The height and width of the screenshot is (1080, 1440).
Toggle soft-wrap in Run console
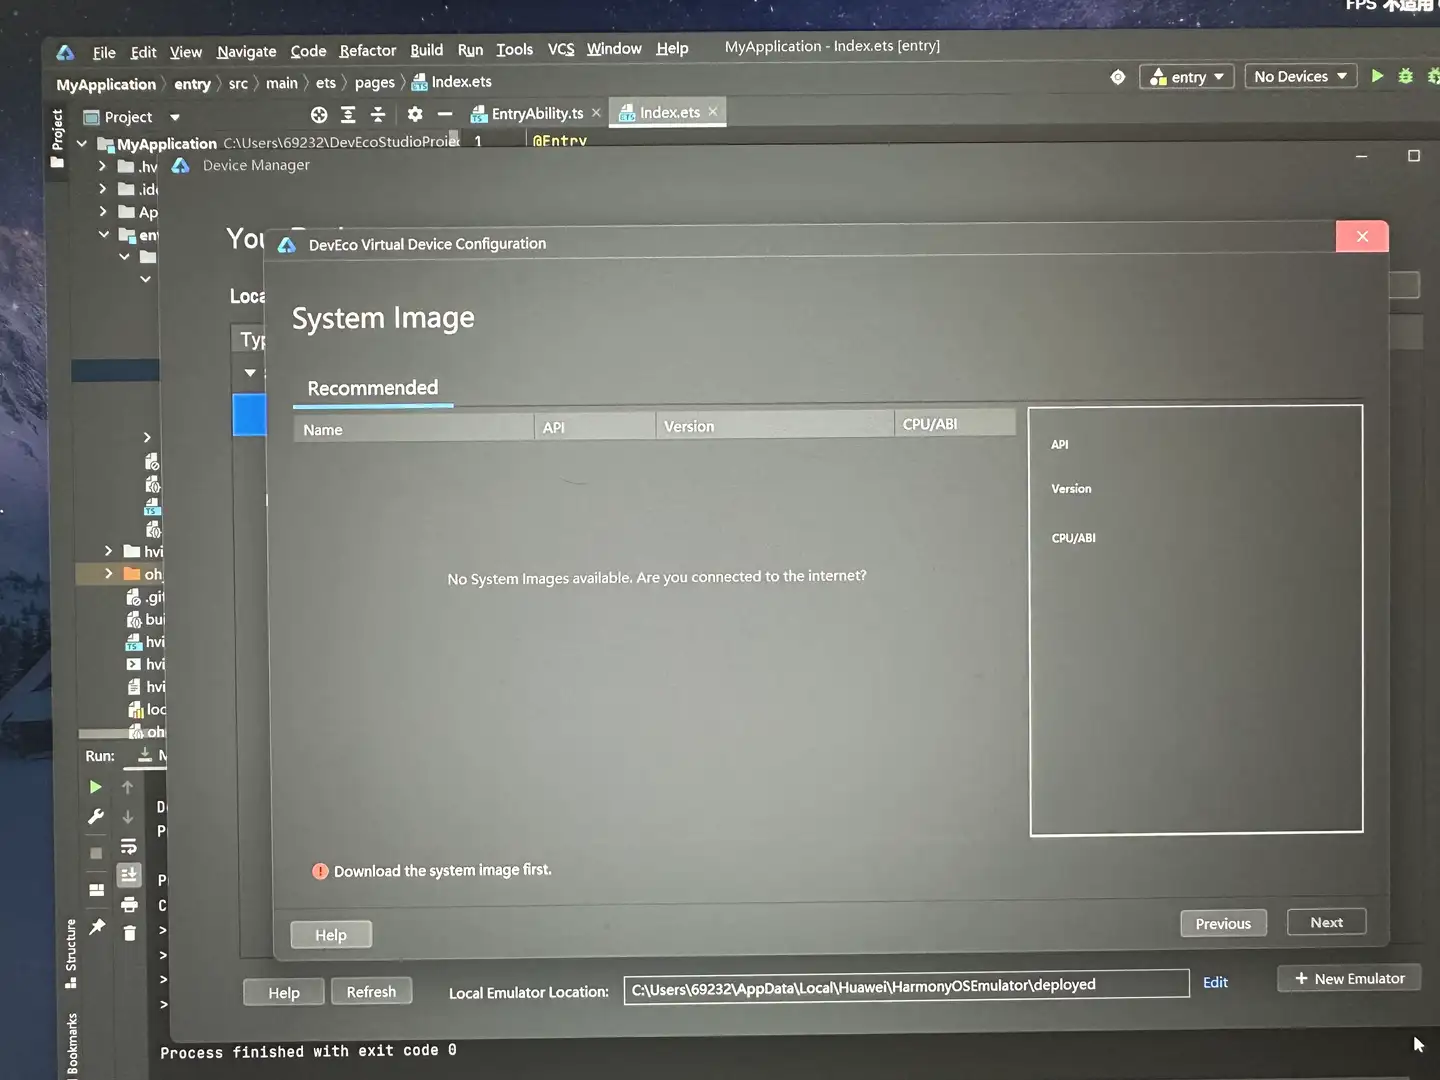tap(128, 846)
